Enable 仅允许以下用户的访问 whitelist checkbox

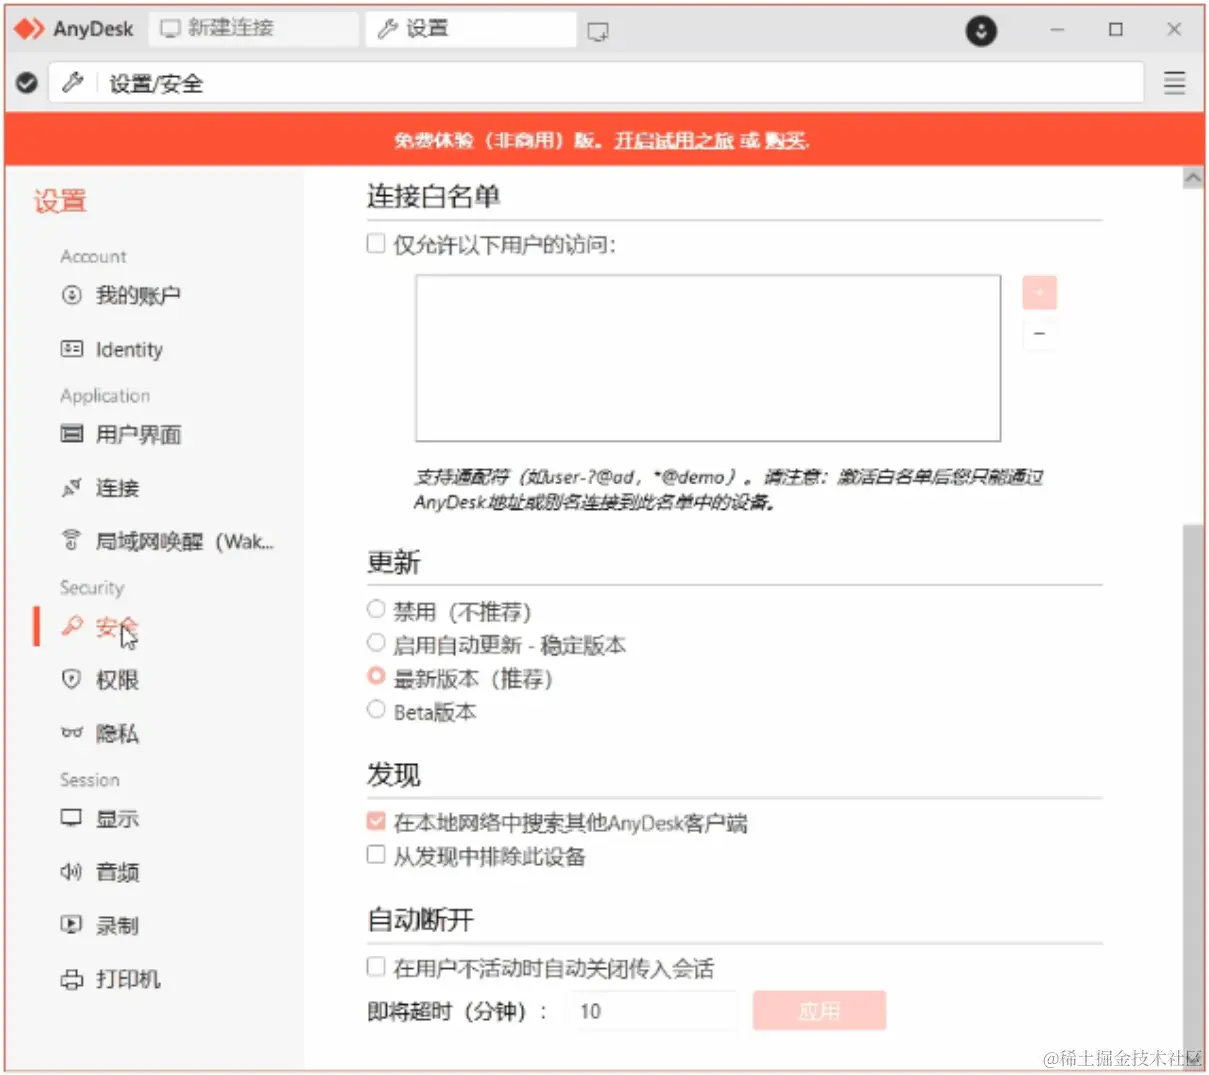pos(376,242)
